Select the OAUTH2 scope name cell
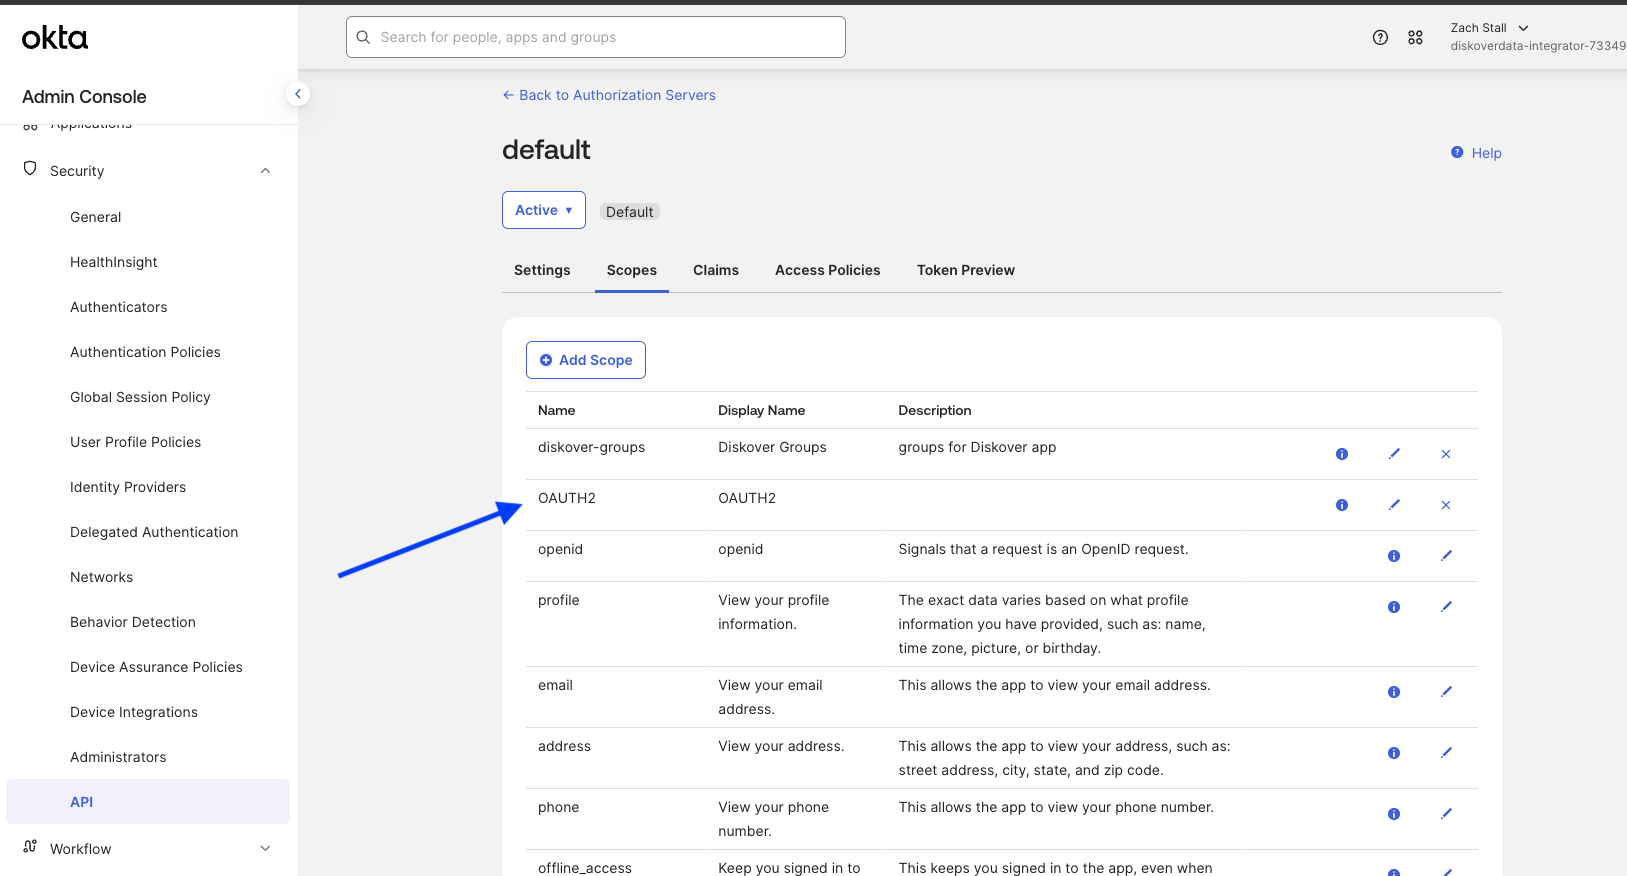The height and width of the screenshot is (876, 1627). 567,498
